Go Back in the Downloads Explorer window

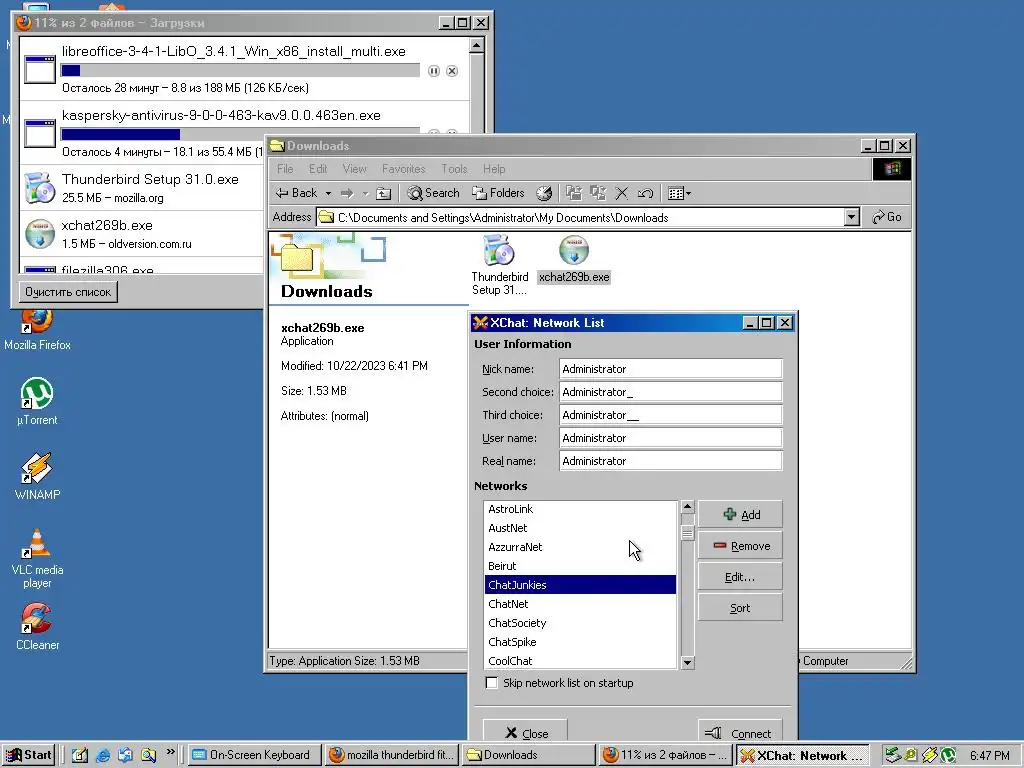[297, 193]
